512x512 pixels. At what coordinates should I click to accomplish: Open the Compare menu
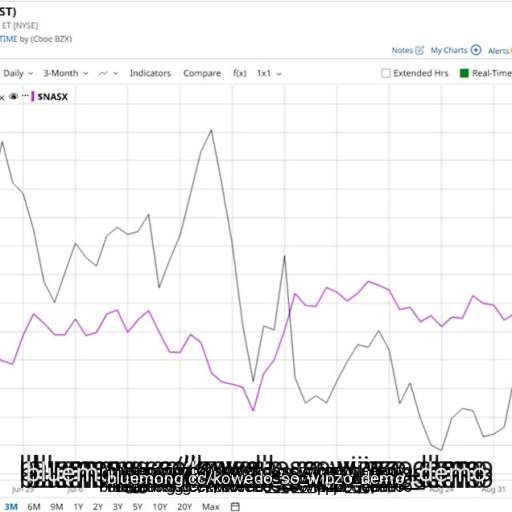tap(202, 73)
